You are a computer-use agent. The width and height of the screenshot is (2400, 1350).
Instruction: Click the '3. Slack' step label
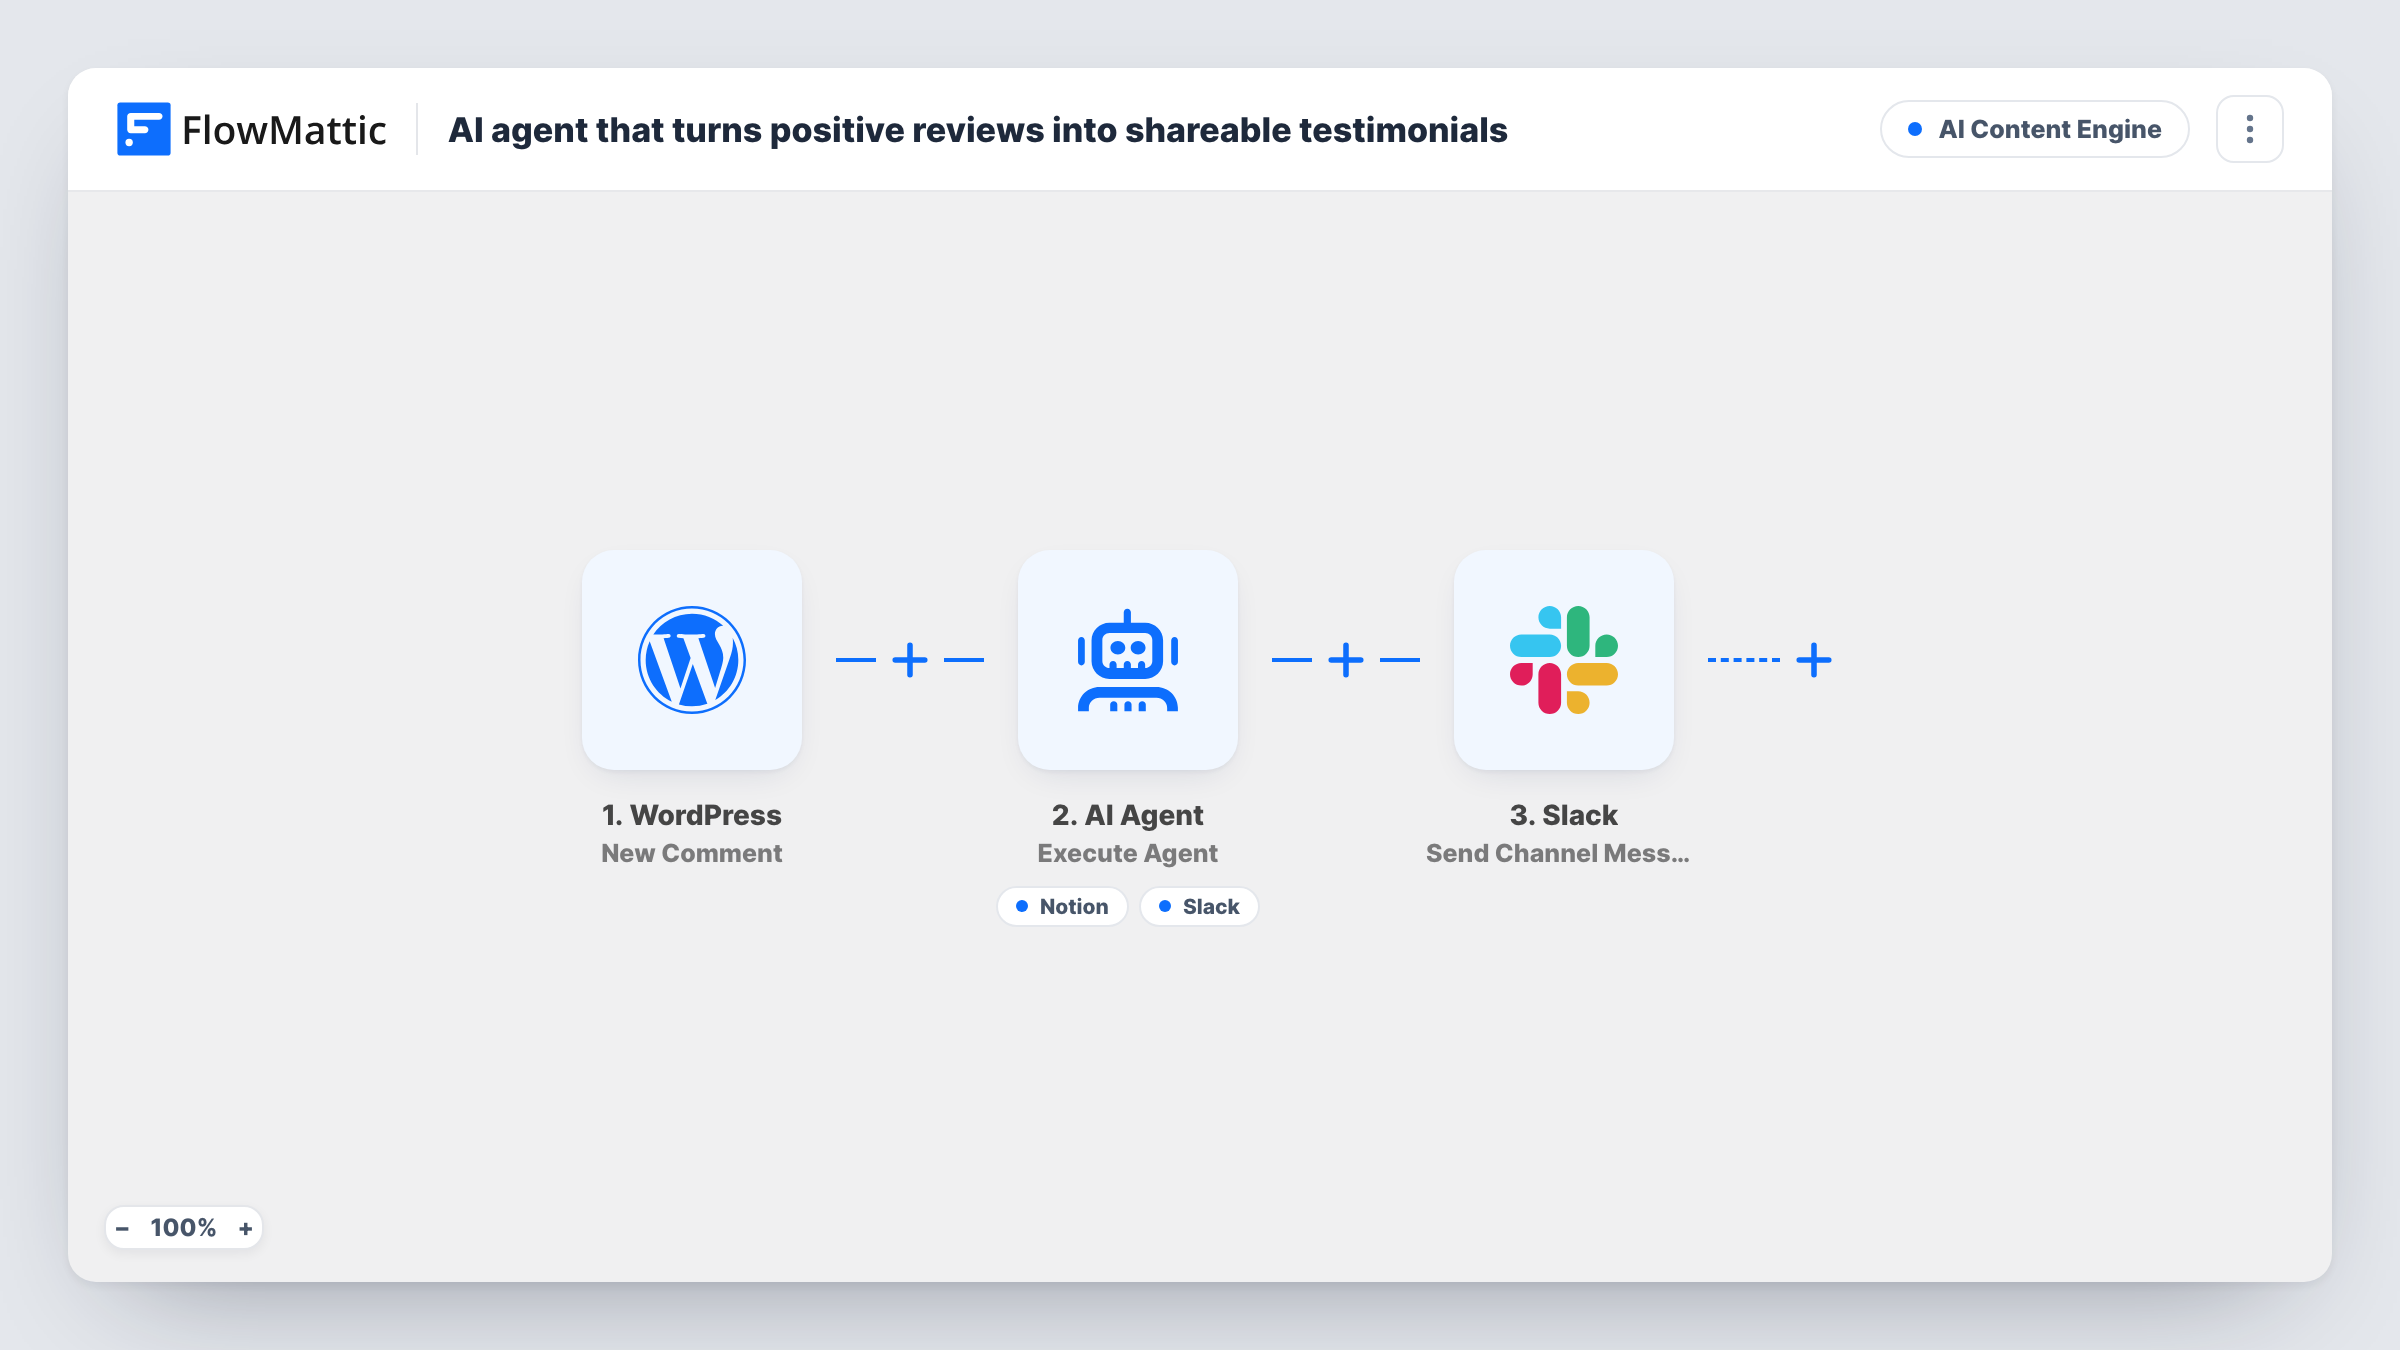tap(1564, 815)
